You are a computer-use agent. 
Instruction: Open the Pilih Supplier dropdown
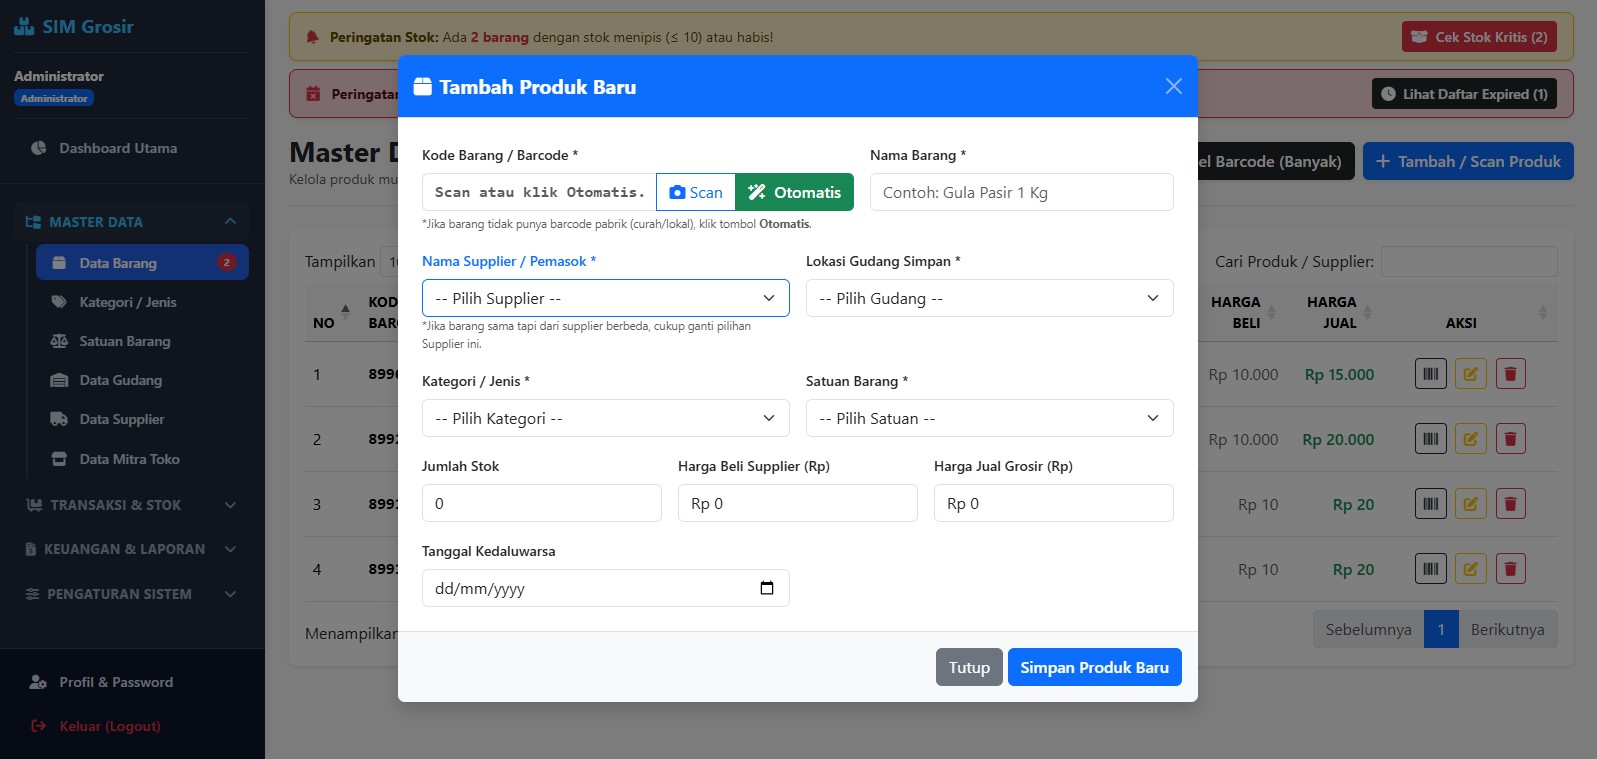pos(606,298)
